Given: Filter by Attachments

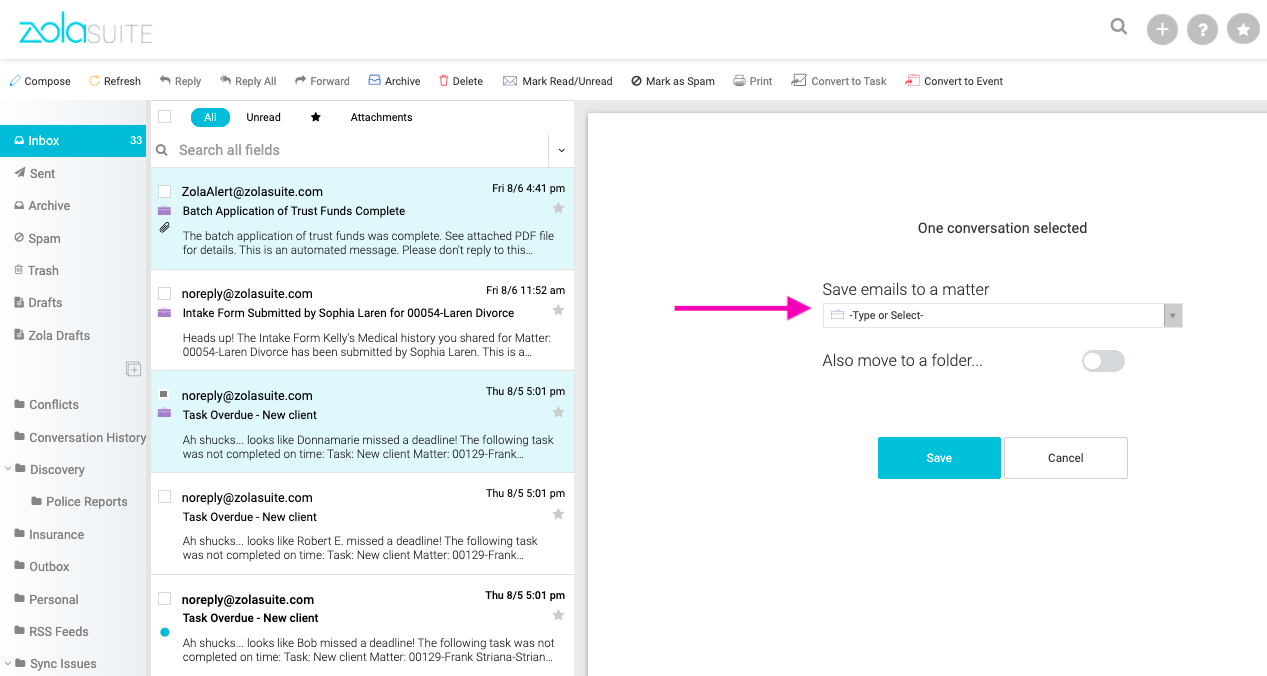Looking at the screenshot, I should tap(381, 117).
